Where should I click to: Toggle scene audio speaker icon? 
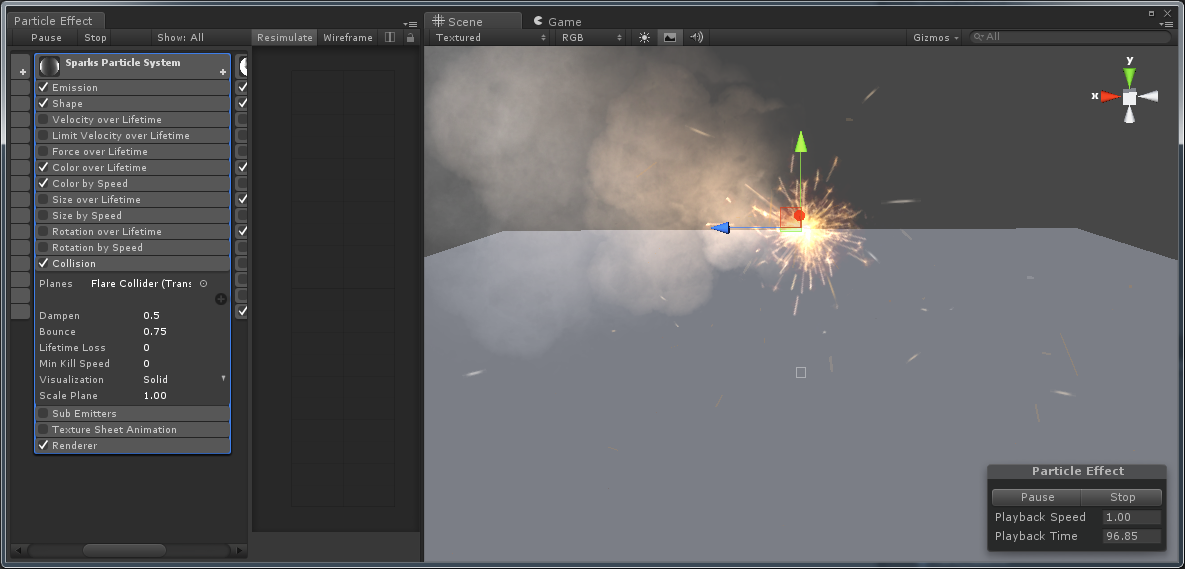(x=696, y=37)
